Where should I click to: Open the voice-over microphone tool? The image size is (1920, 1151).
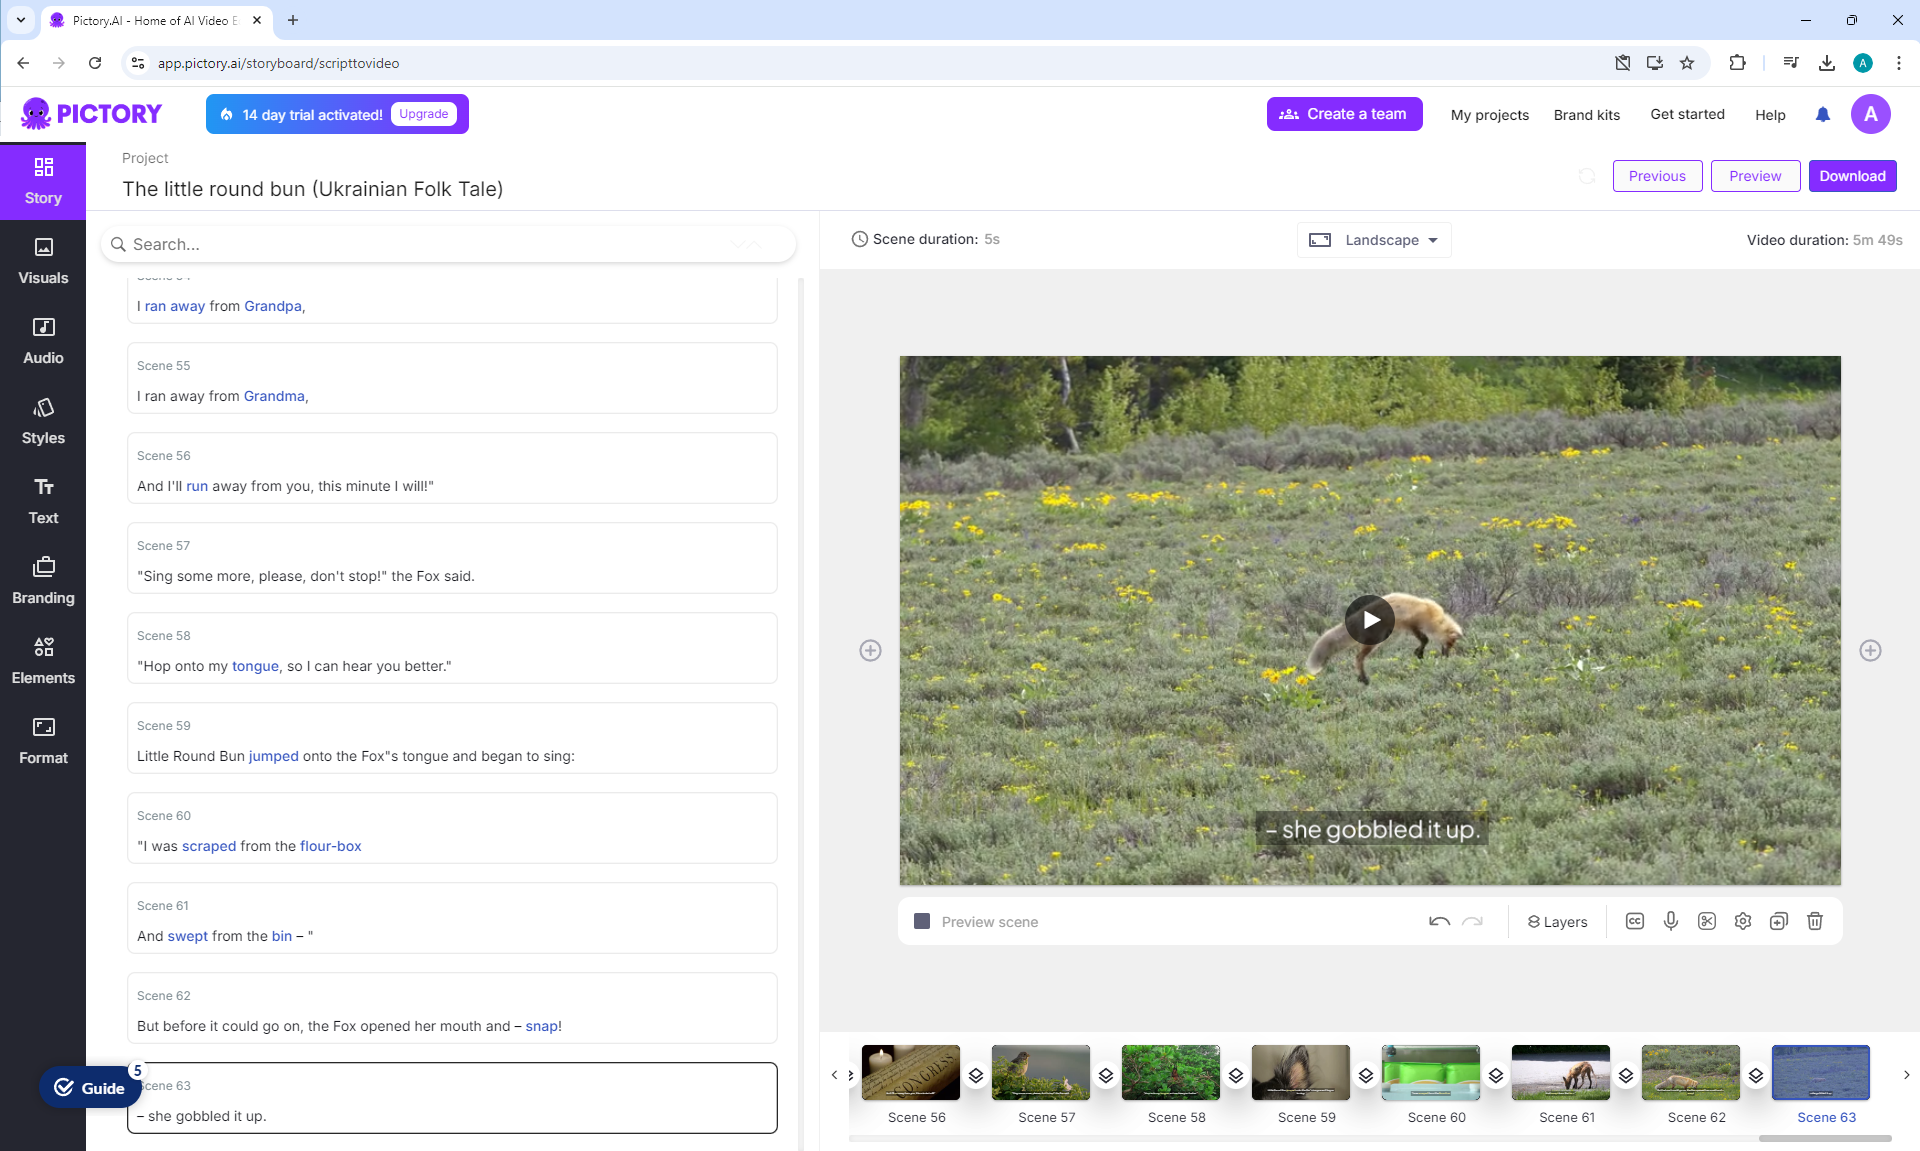point(1670,921)
